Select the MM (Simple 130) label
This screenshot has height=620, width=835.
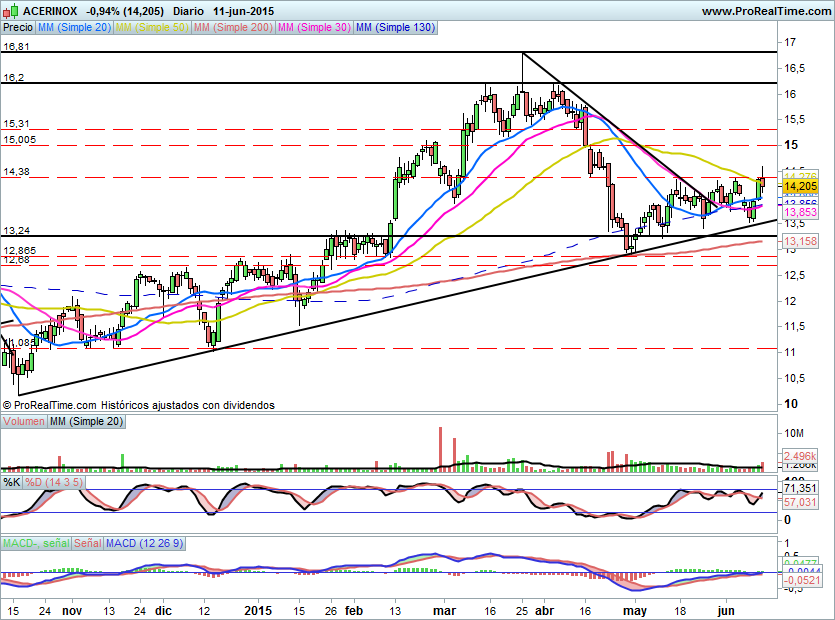tap(395, 28)
